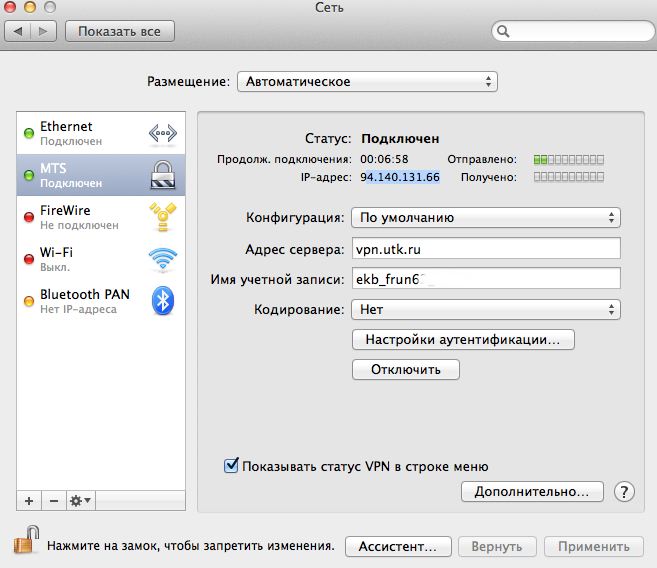Open the gear action menu
Screen dimensions: 657x568
pos(81,500)
